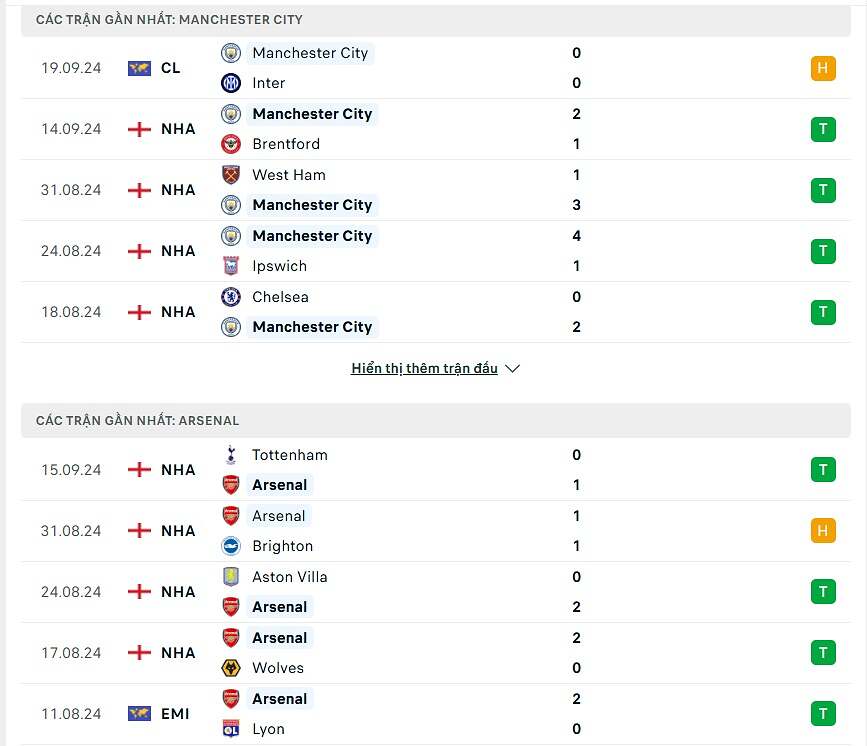Click the Tottenham club crest icon

pyautogui.click(x=231, y=455)
